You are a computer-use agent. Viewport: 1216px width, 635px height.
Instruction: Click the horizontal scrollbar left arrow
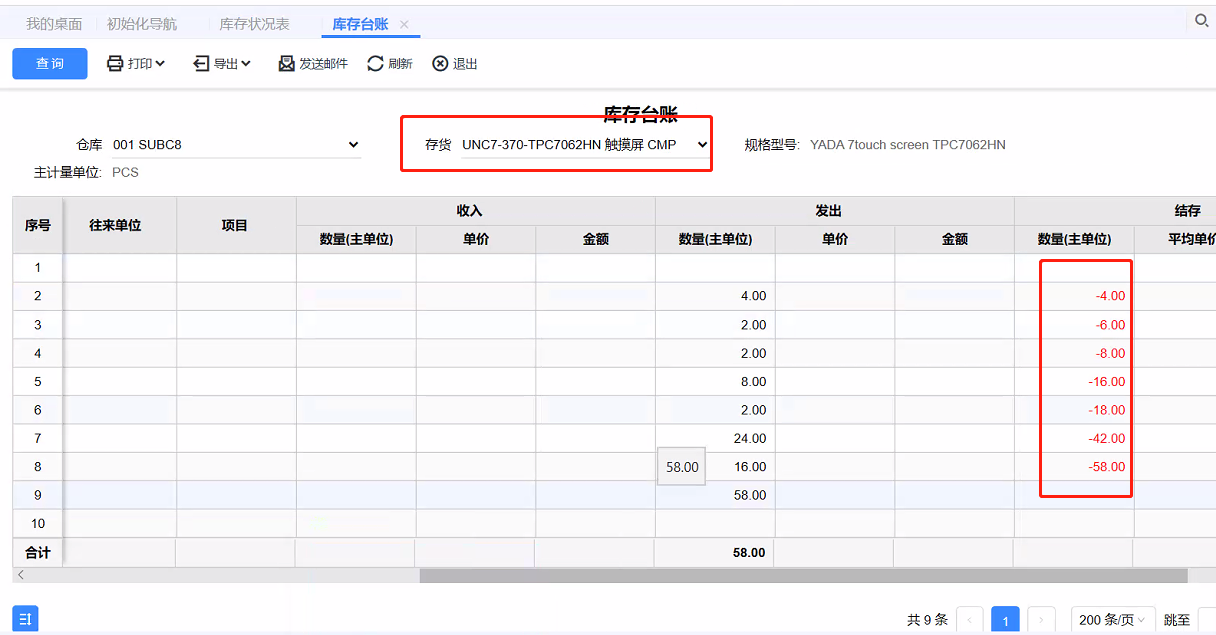[x=21, y=576]
